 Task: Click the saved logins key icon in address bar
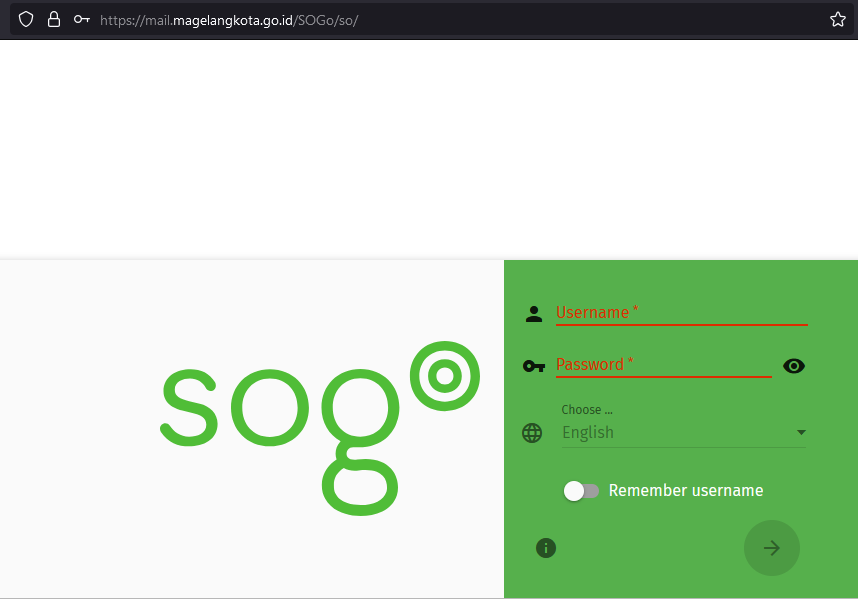tap(82, 19)
